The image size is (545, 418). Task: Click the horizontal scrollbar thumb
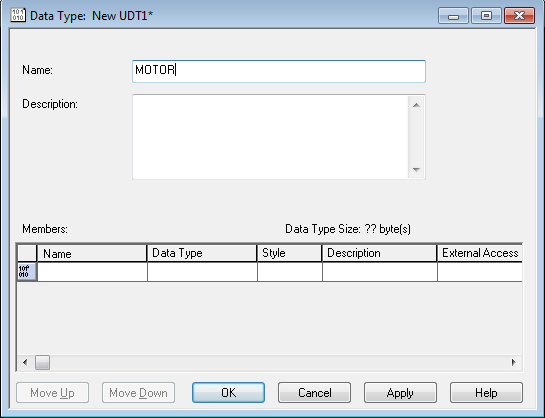coord(42,362)
